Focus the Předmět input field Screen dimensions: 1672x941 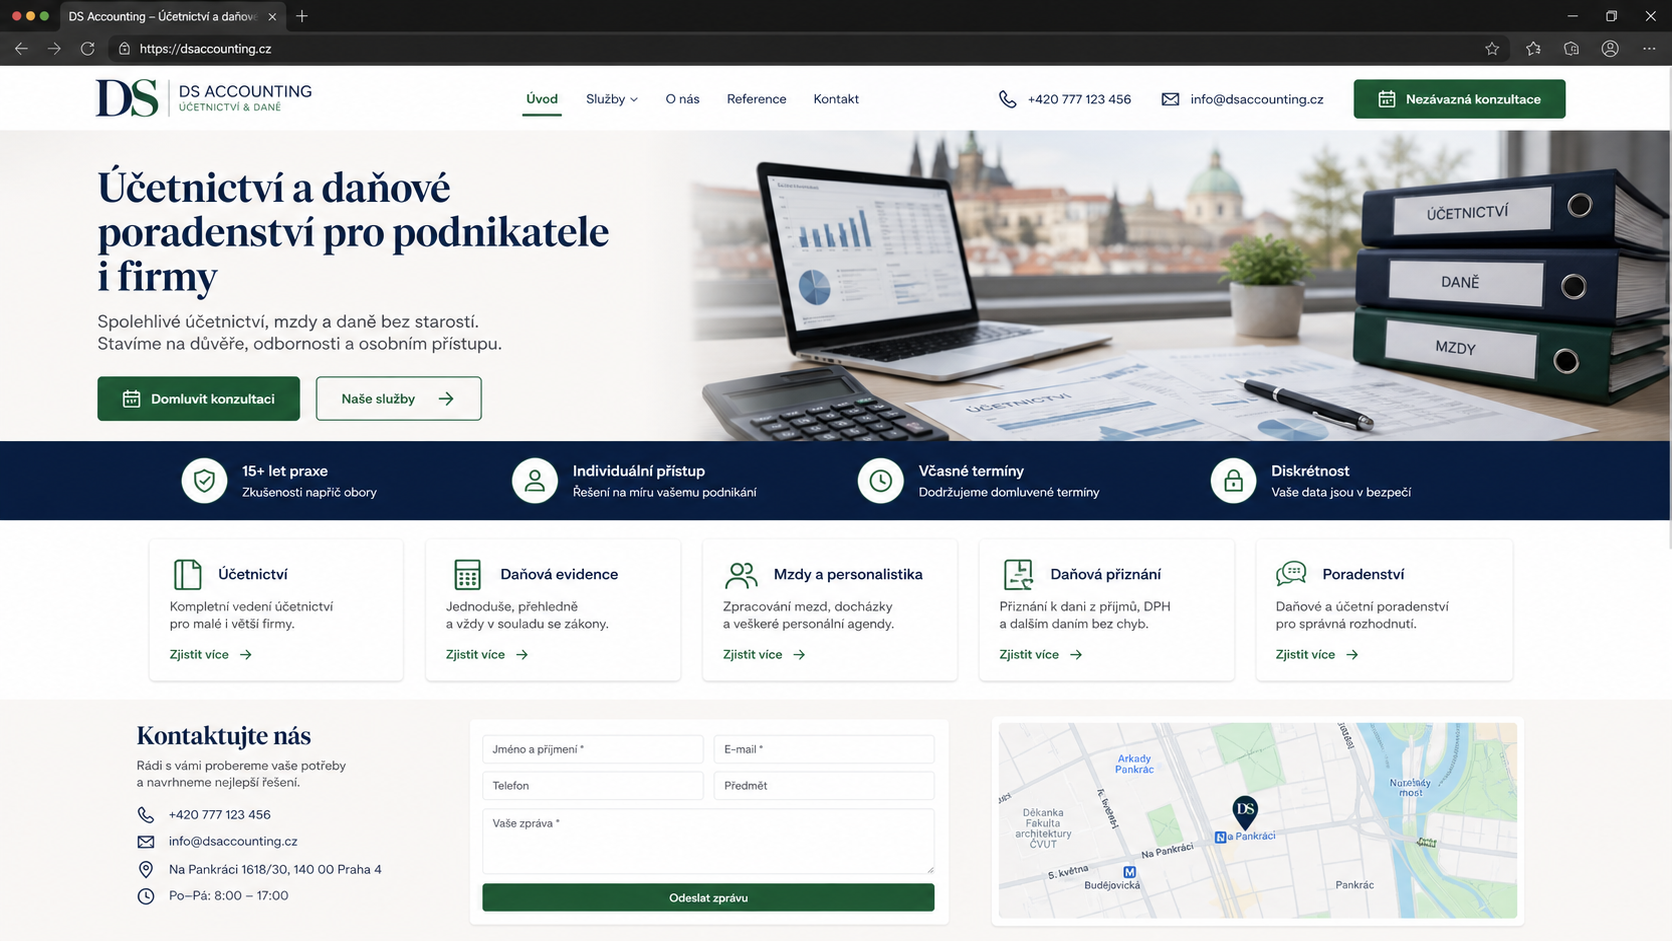coord(823,785)
